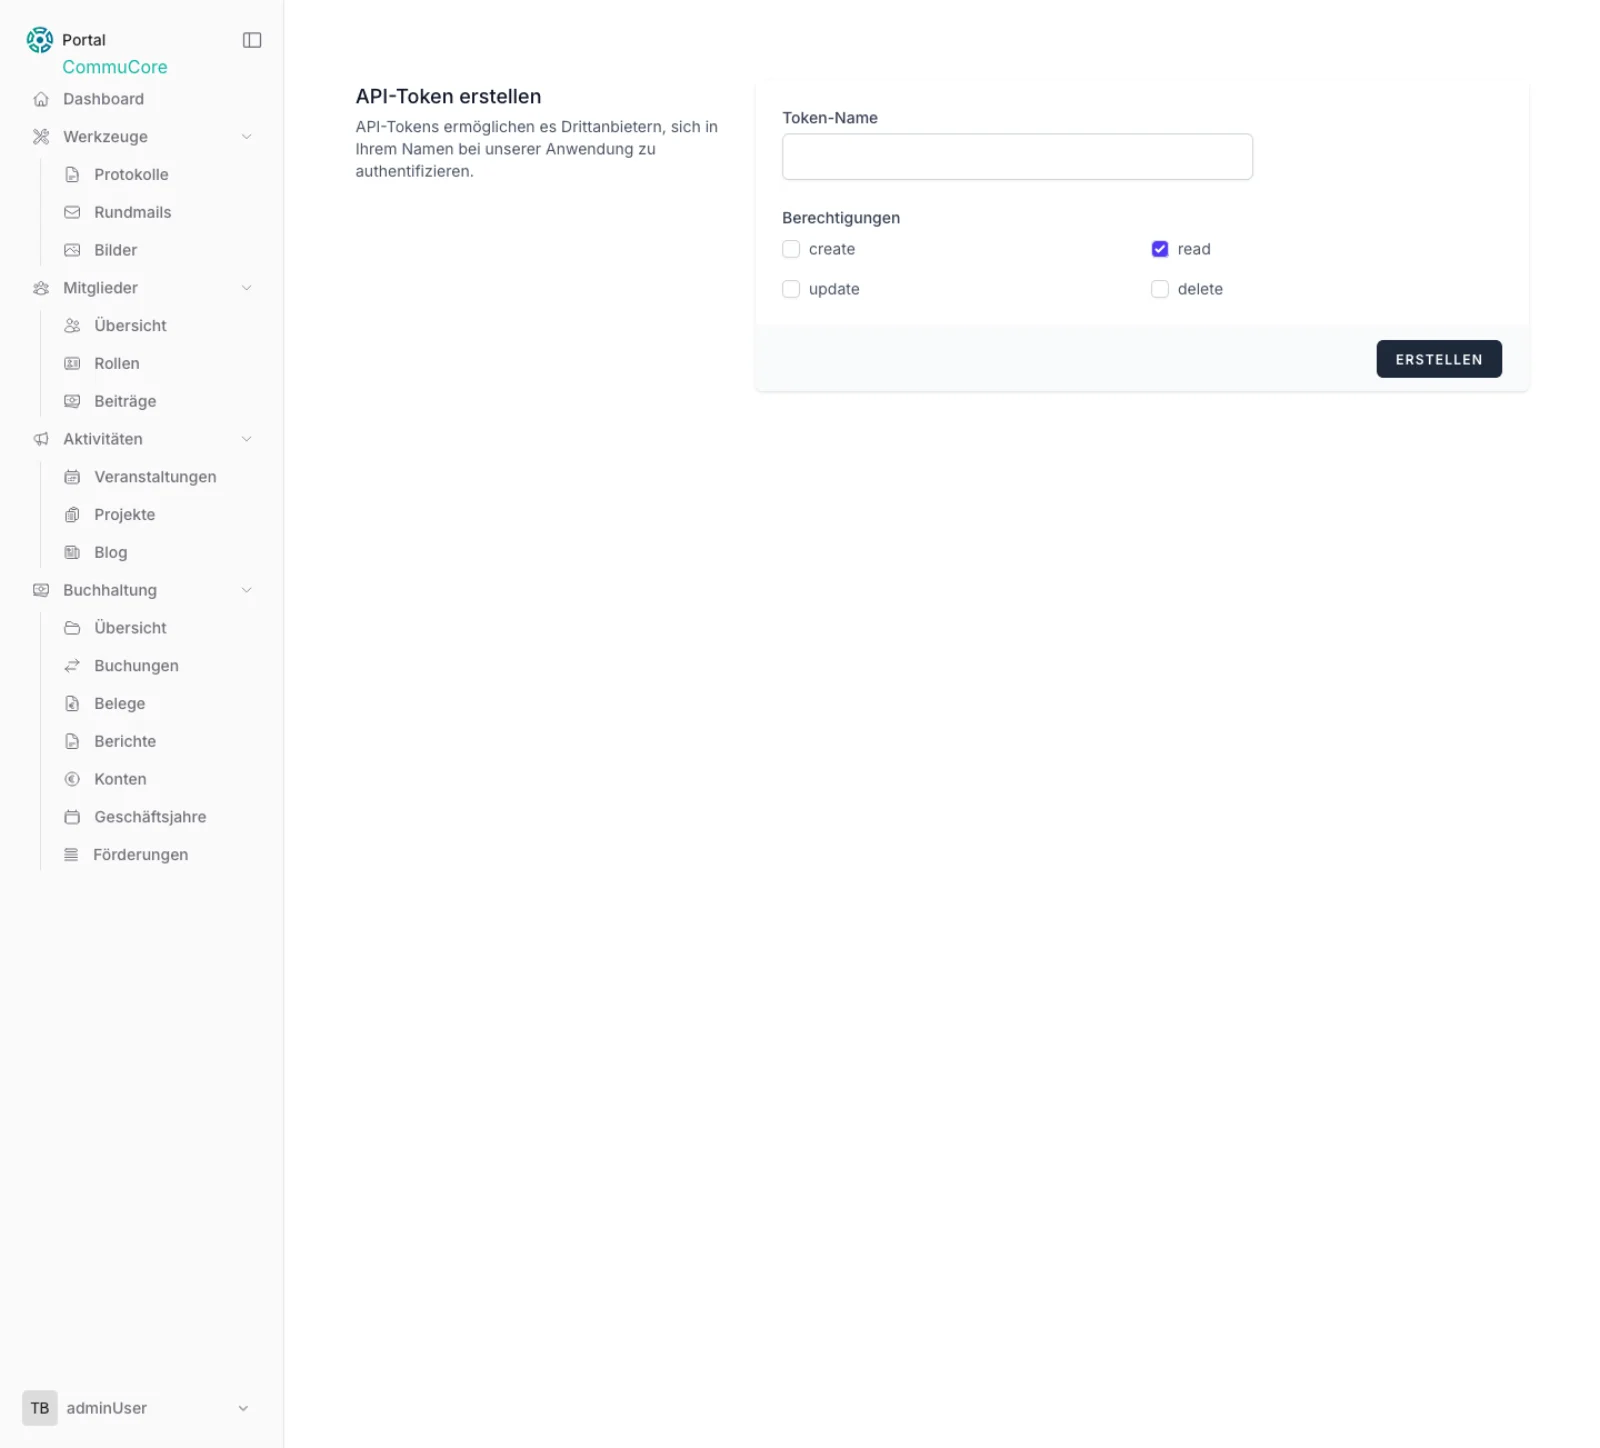Click the Veranstaltungen calendar icon

tap(72, 477)
